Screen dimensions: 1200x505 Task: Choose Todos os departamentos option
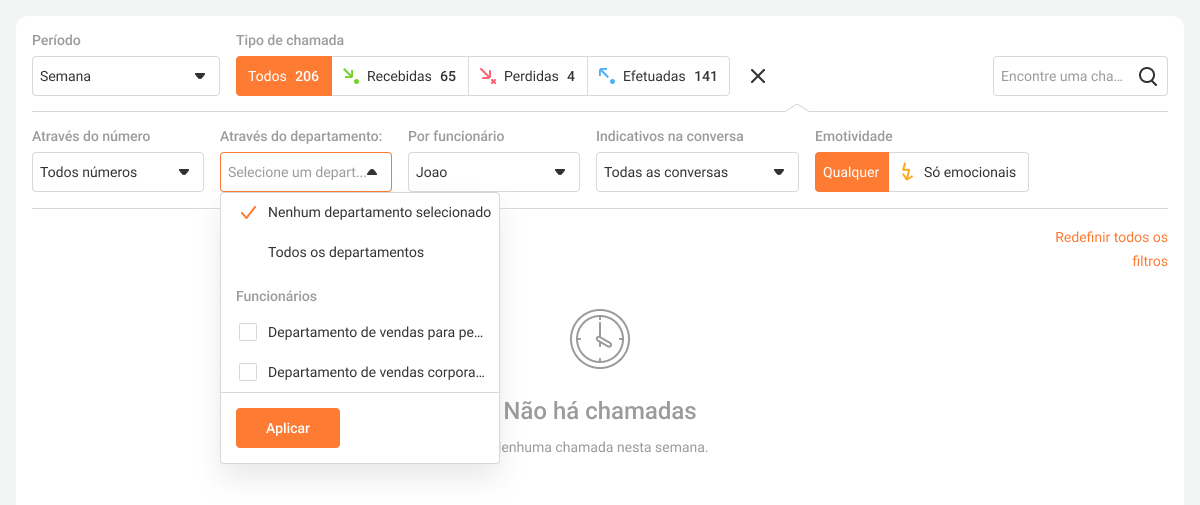coord(346,252)
